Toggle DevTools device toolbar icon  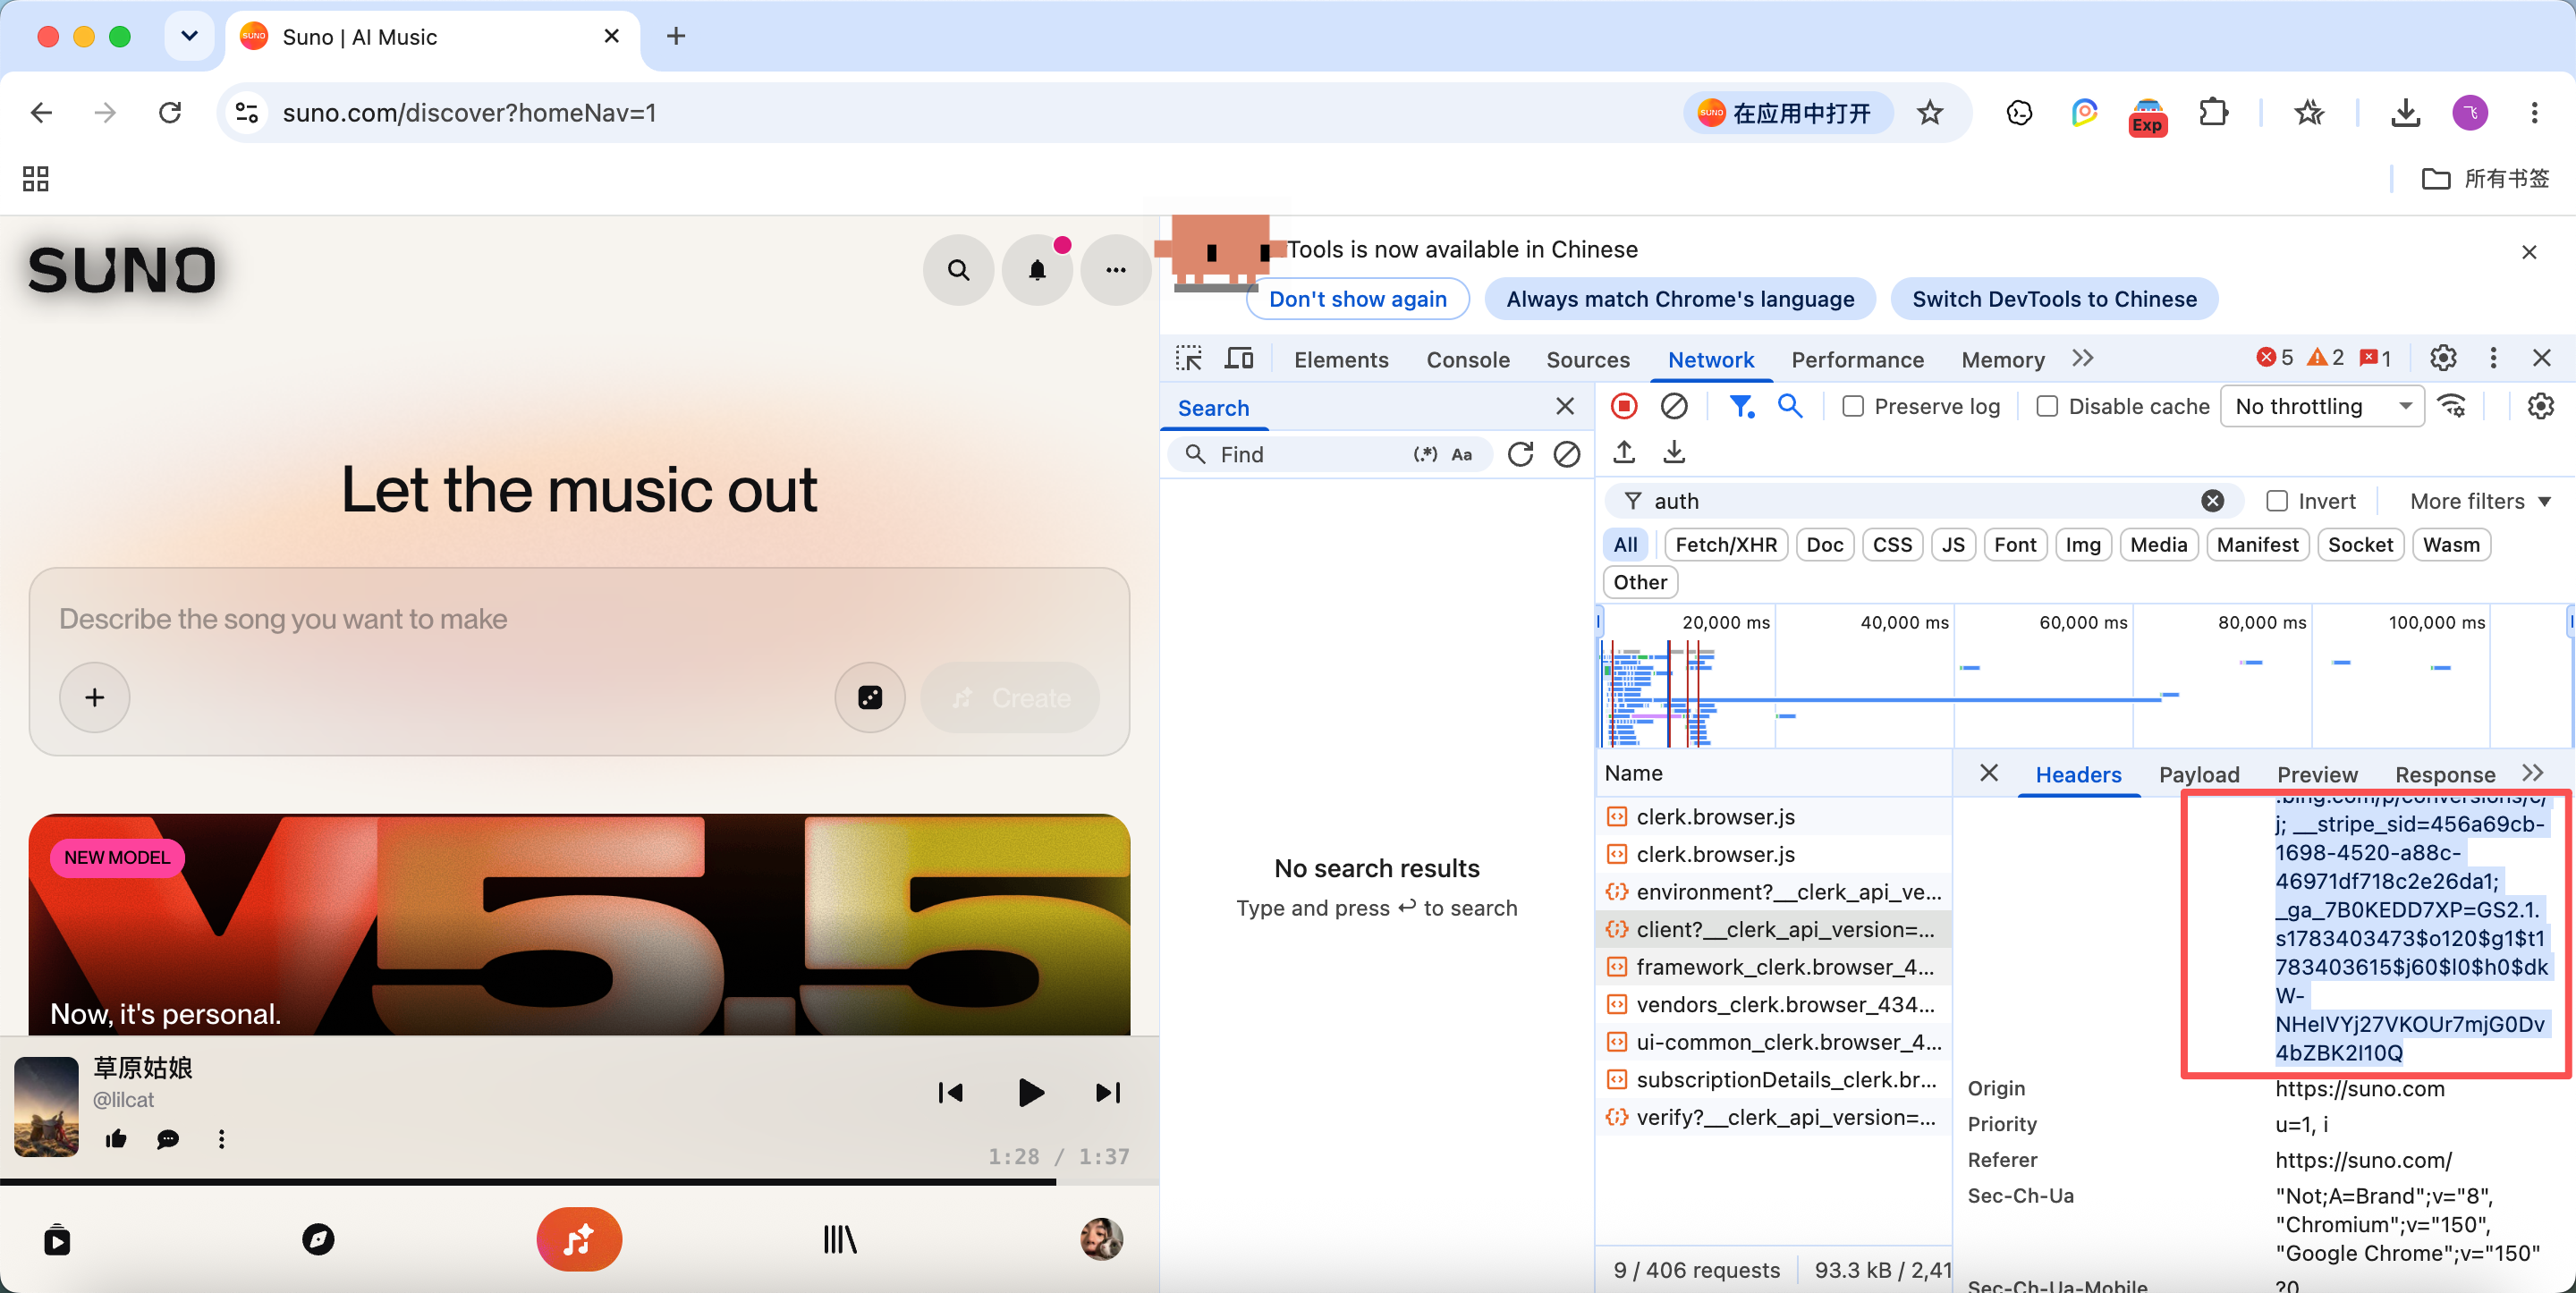1240,358
